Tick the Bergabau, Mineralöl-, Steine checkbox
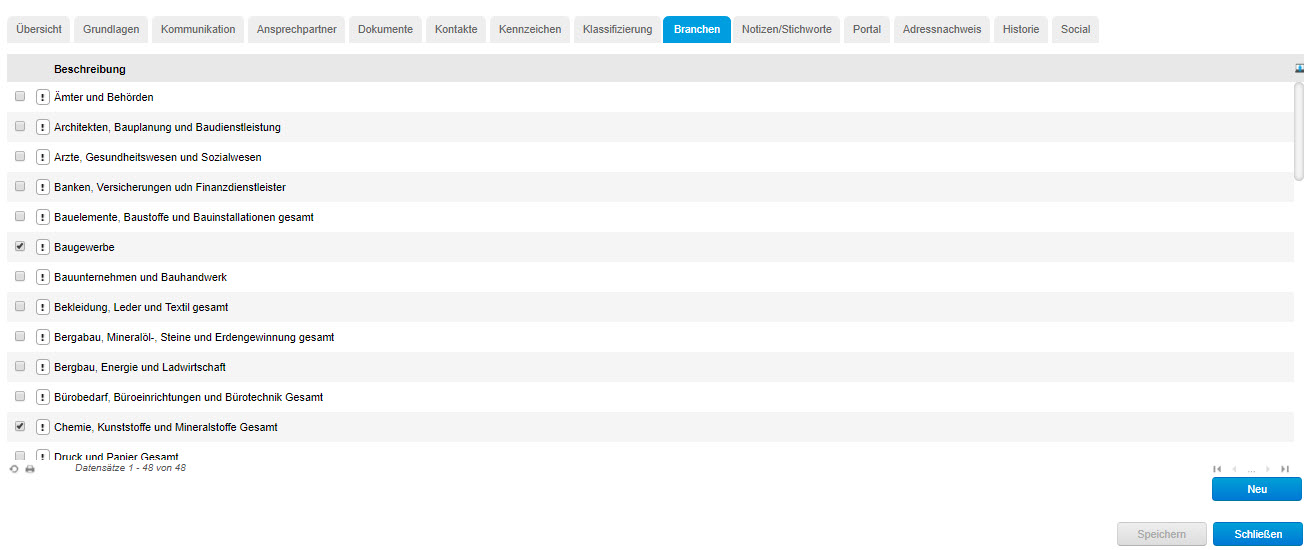 (20, 336)
